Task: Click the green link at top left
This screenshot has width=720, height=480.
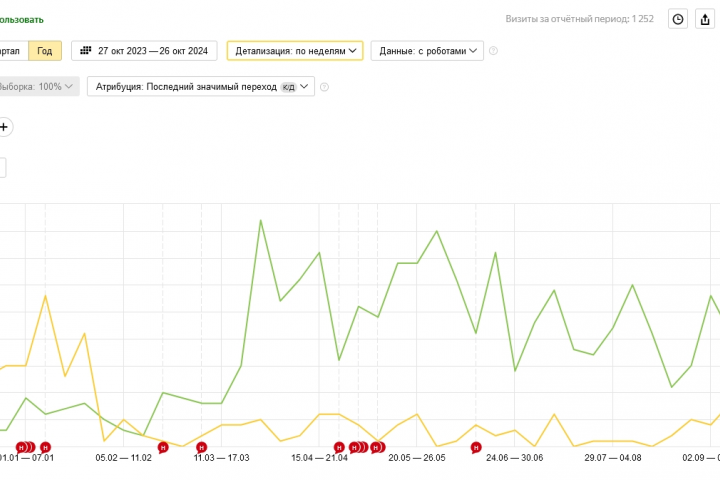Action: [21, 19]
